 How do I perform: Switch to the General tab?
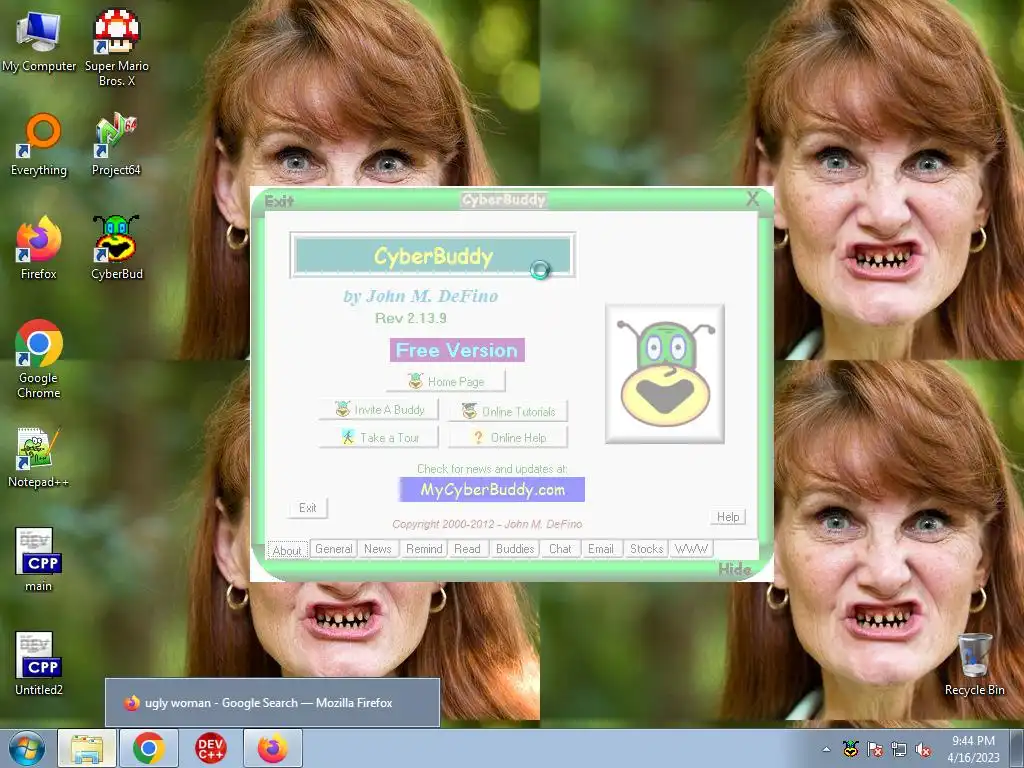click(334, 549)
